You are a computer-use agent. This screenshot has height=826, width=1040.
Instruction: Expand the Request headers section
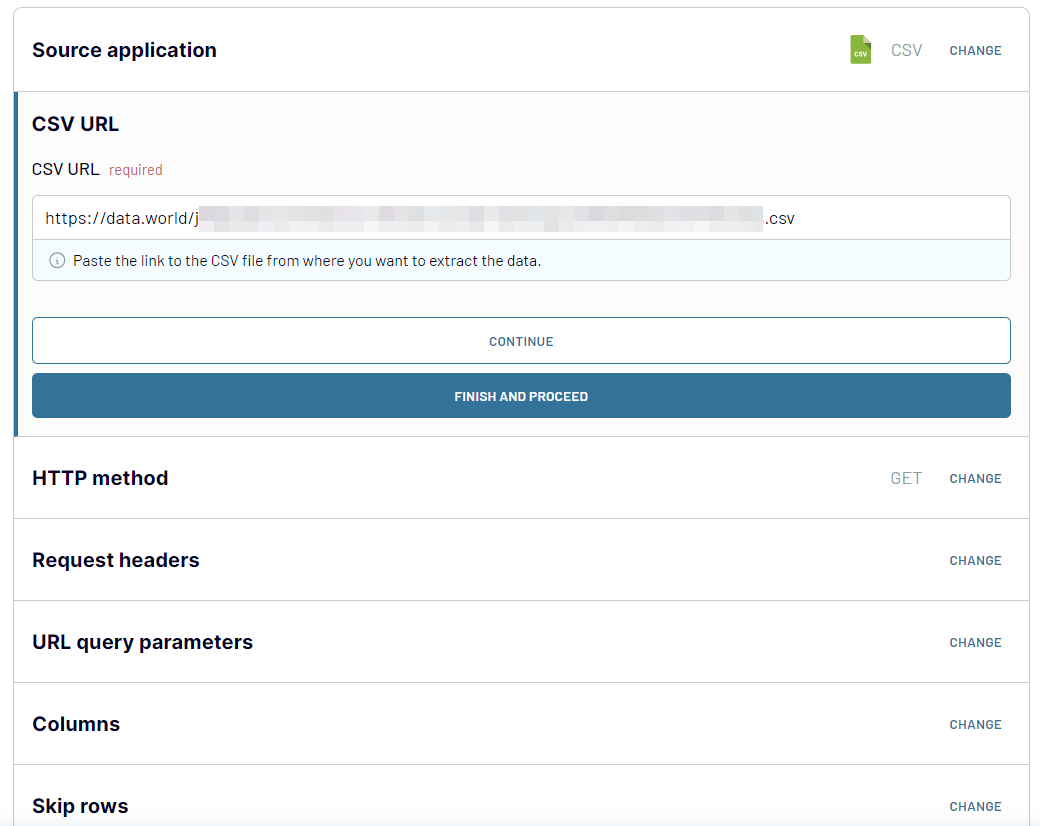[x=115, y=560]
